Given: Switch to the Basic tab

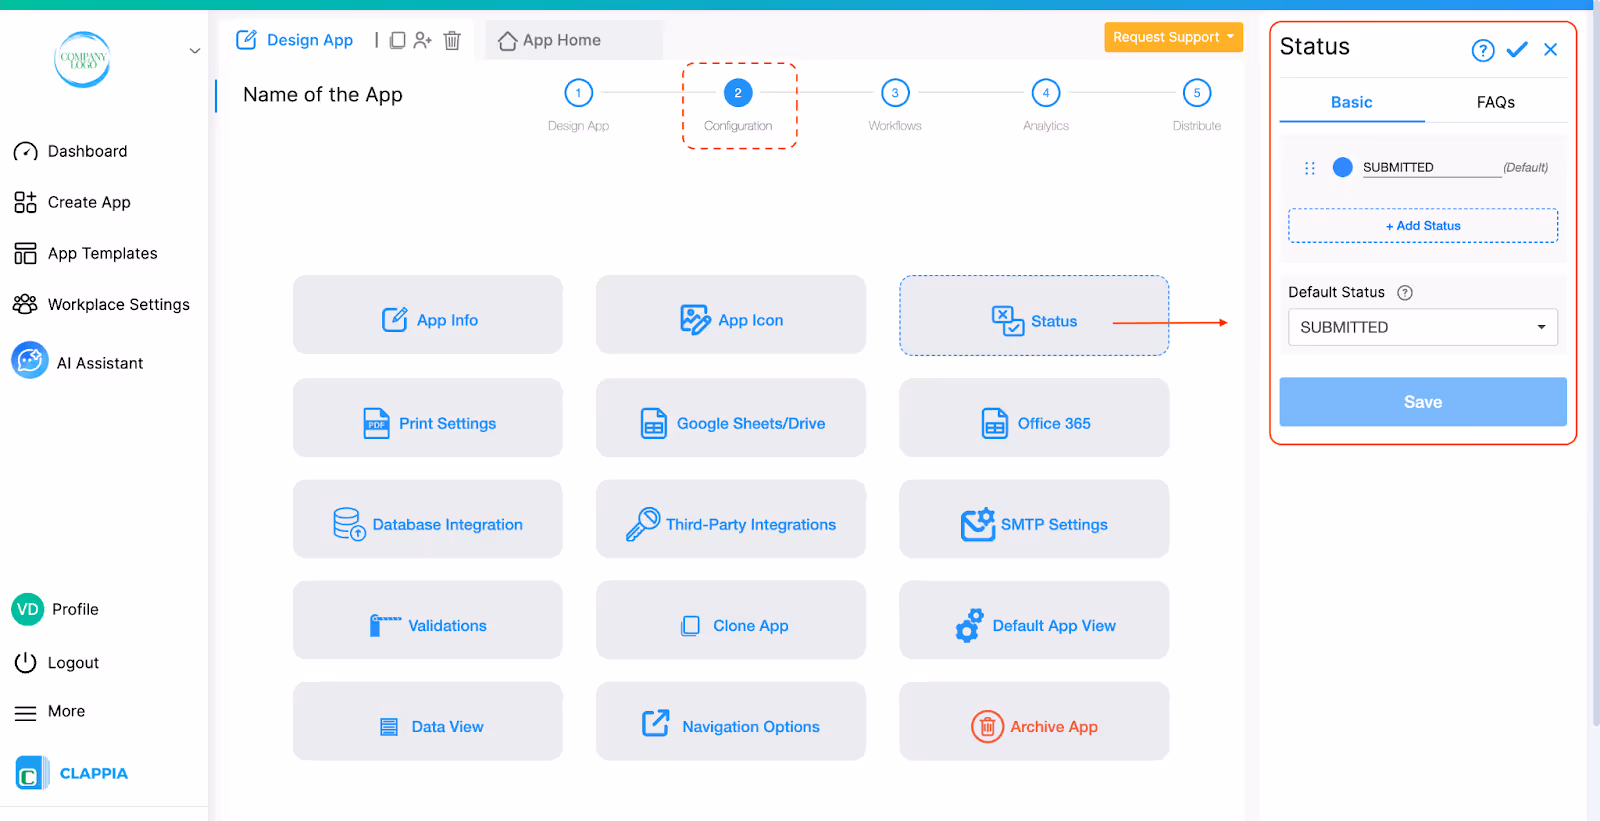Looking at the screenshot, I should [1352, 102].
